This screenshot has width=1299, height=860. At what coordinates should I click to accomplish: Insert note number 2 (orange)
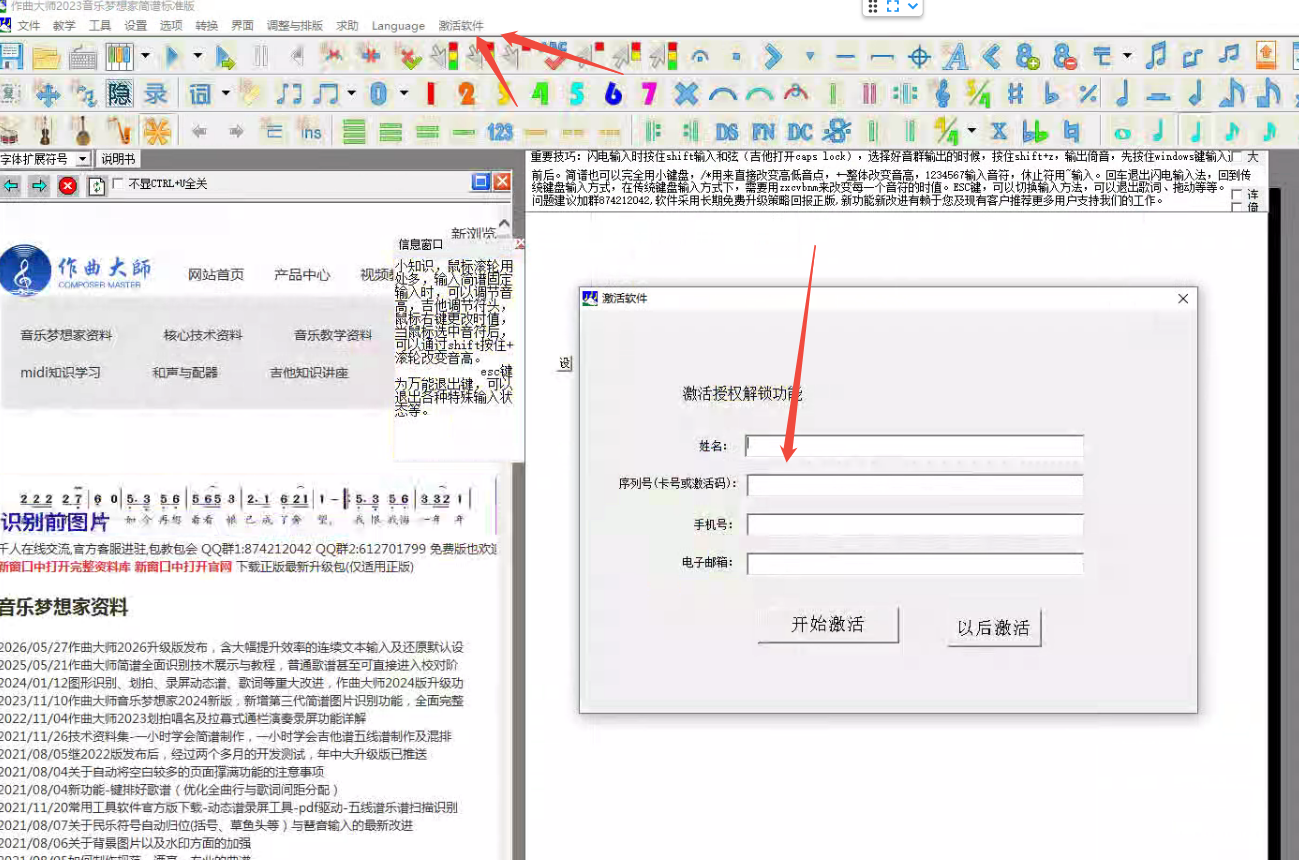pyautogui.click(x=467, y=94)
